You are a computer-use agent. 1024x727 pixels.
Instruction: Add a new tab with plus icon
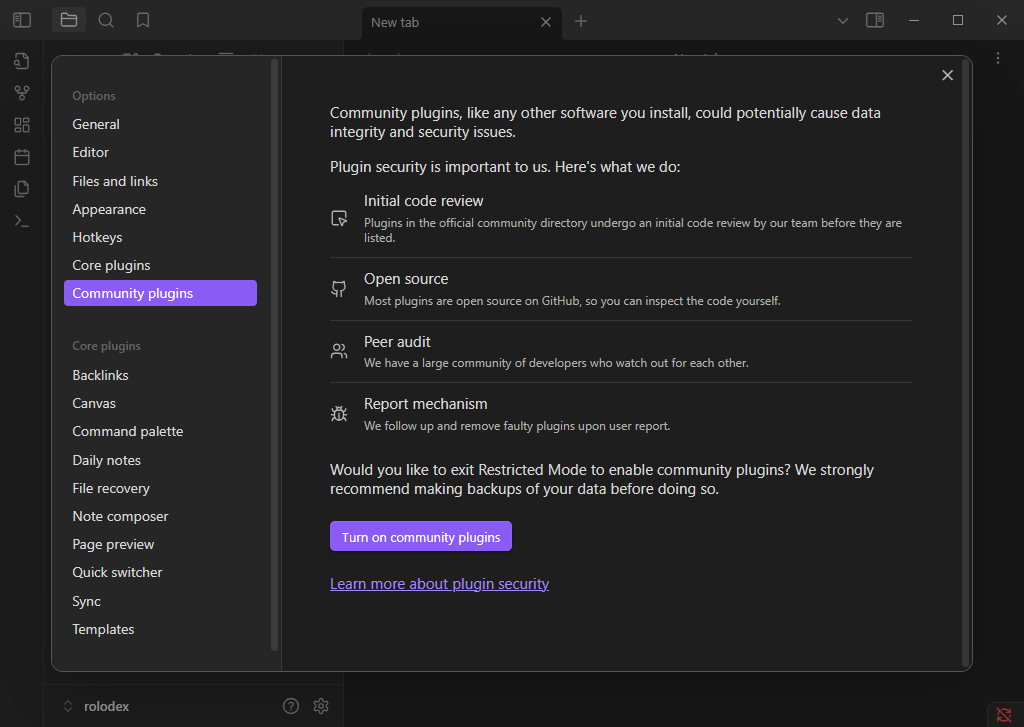pyautogui.click(x=581, y=22)
